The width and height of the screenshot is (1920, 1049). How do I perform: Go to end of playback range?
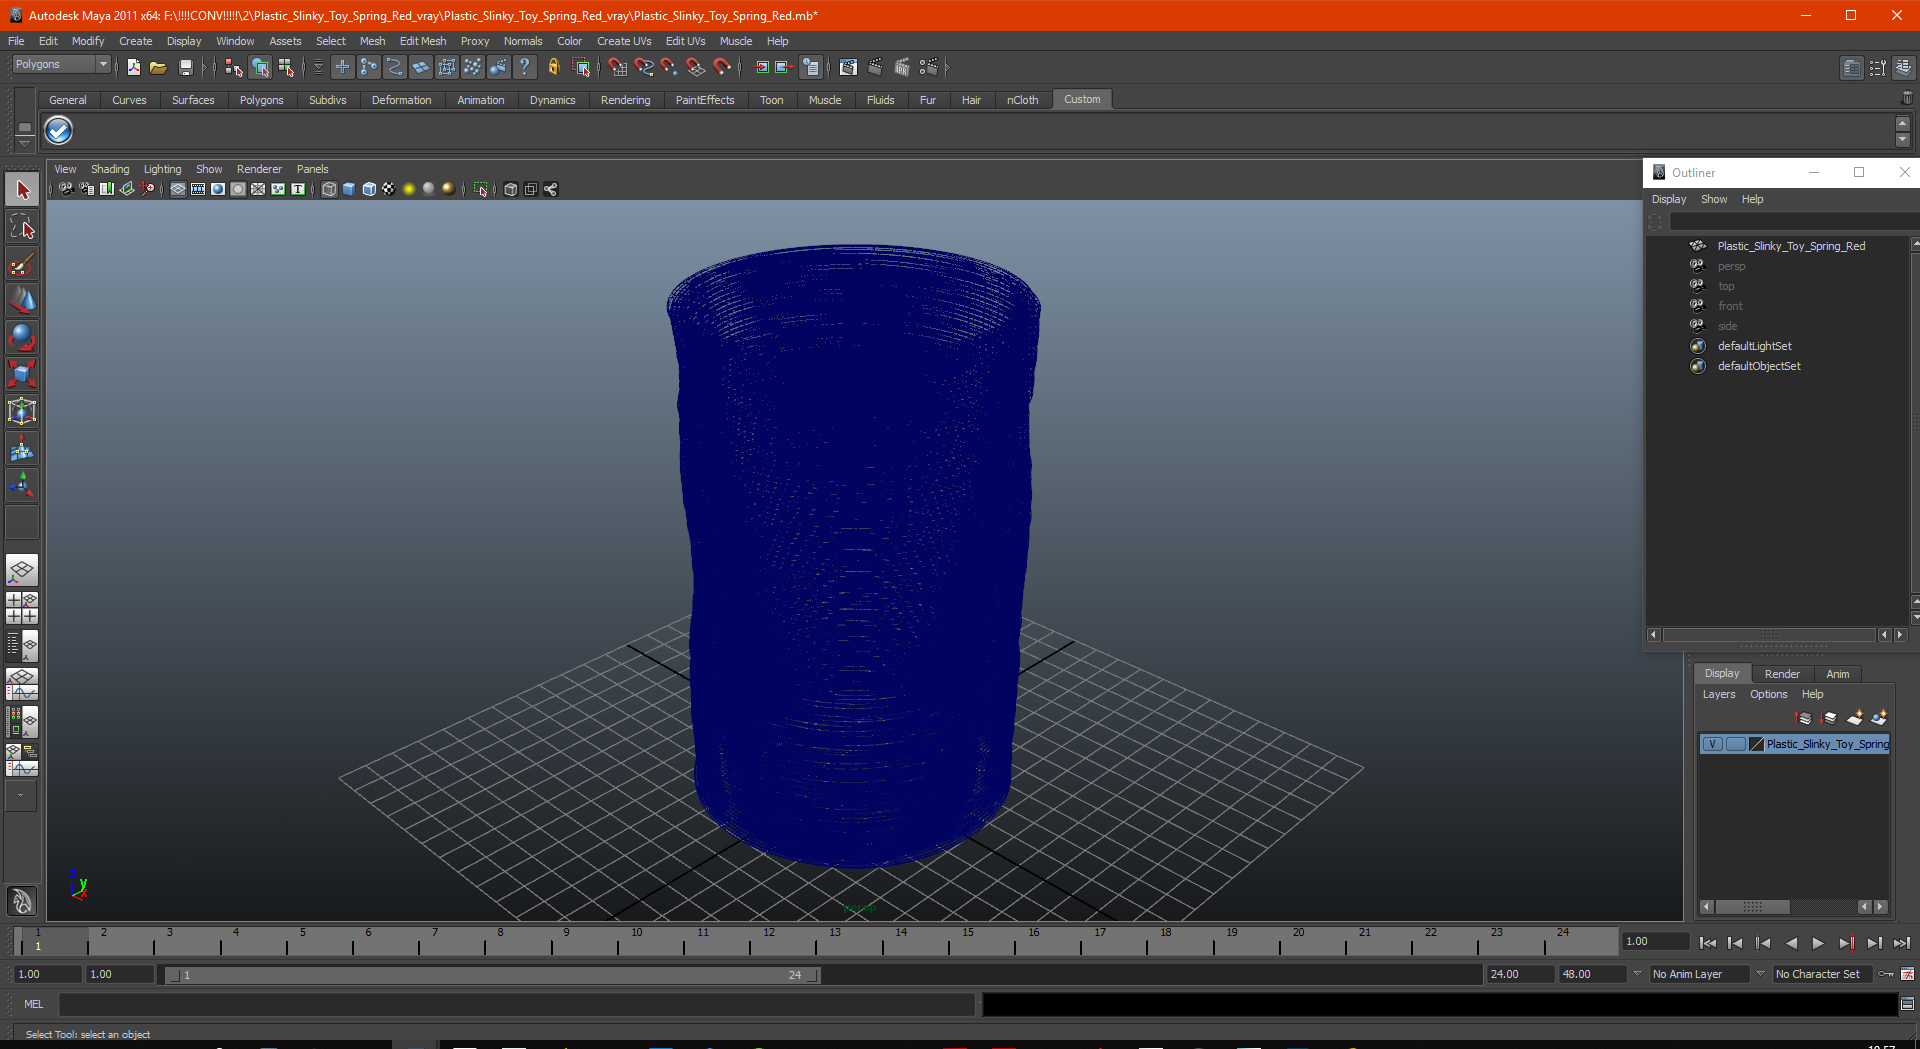coord(1901,943)
